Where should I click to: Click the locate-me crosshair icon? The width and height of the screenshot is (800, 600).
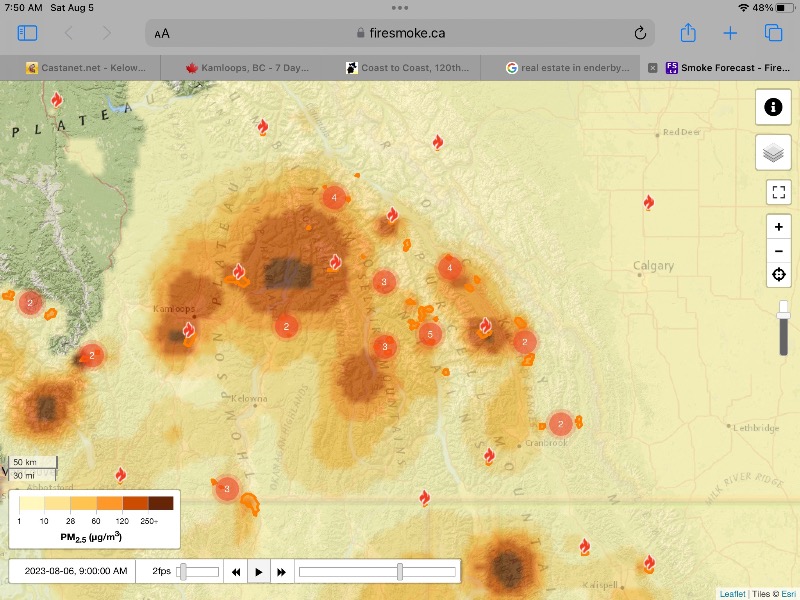(x=779, y=275)
